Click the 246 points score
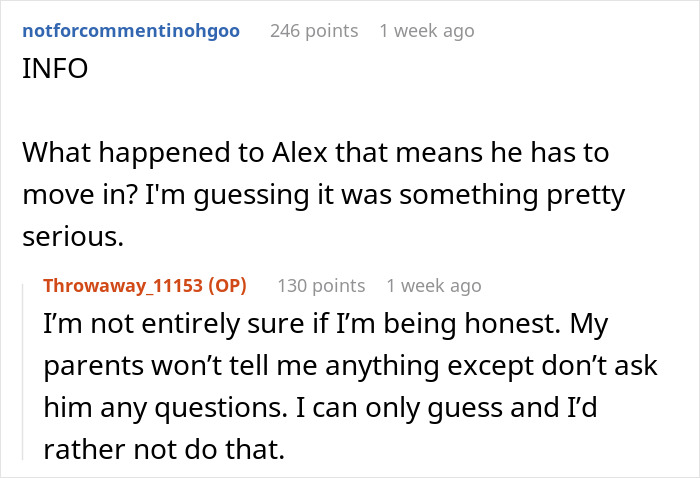The width and height of the screenshot is (700, 478). 314,31
